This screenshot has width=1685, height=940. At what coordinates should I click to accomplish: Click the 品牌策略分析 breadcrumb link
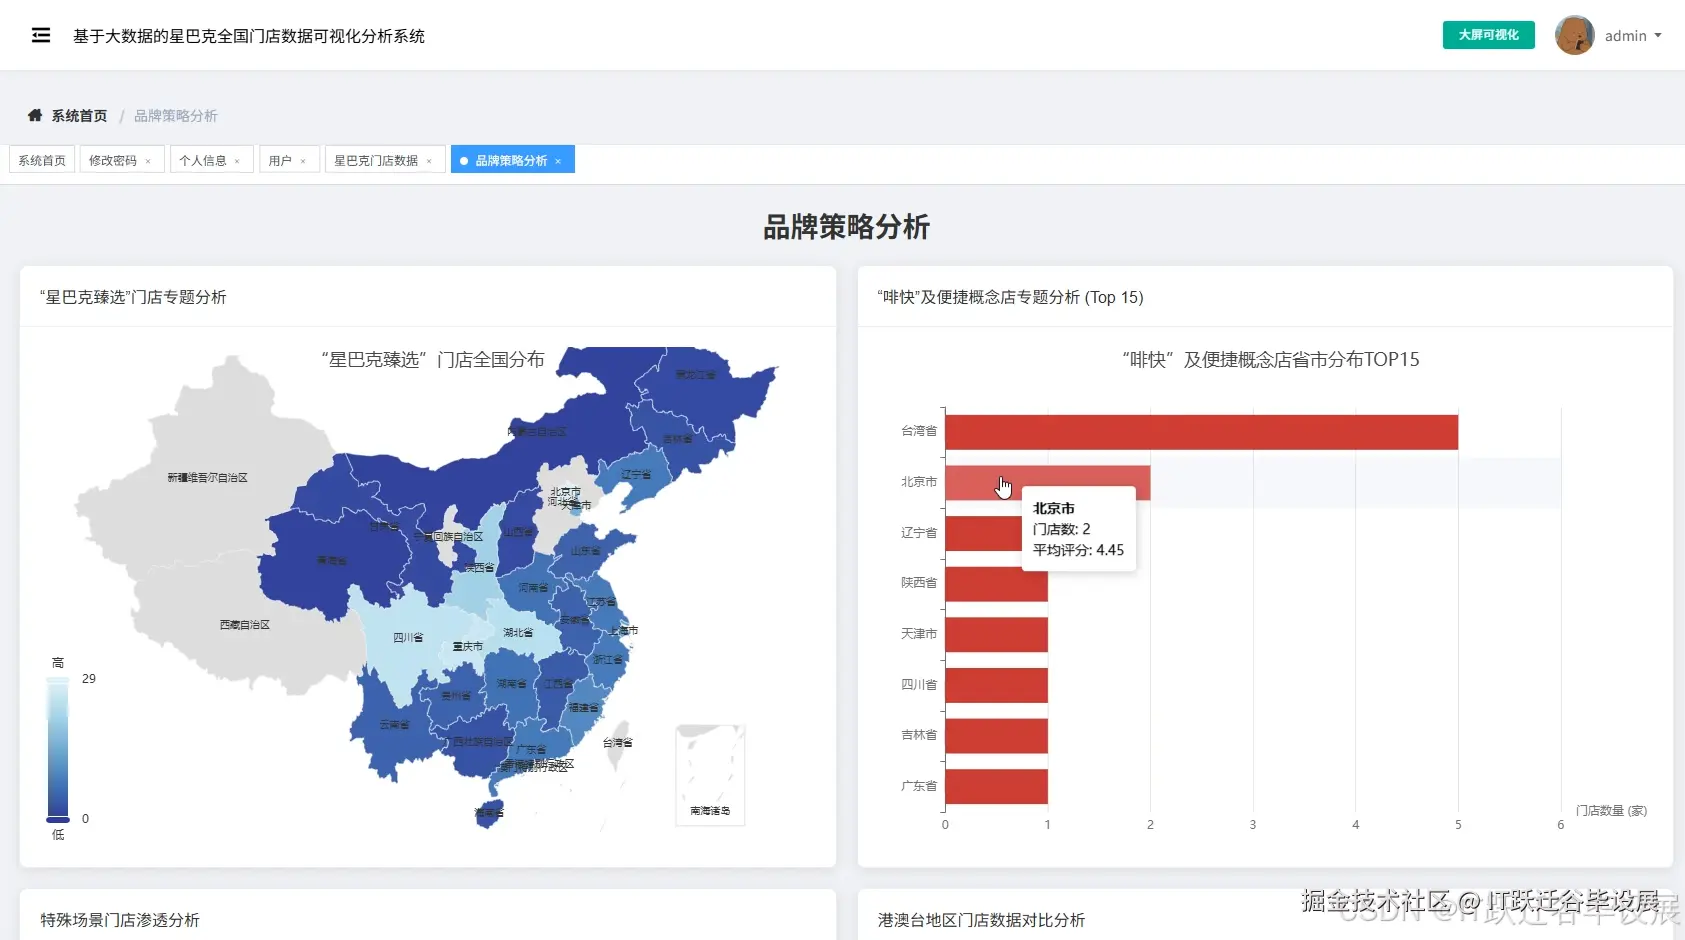[x=175, y=115]
